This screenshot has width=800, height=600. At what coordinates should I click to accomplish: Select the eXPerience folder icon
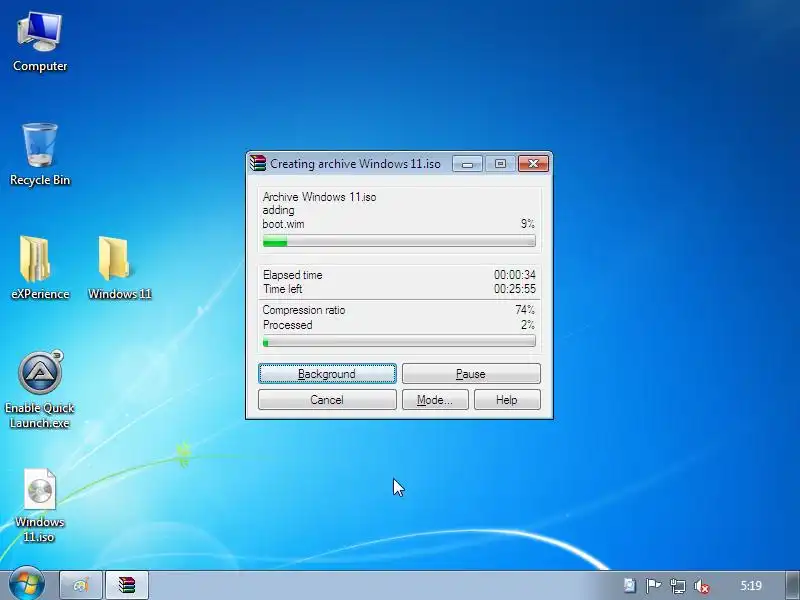[x=40, y=268]
